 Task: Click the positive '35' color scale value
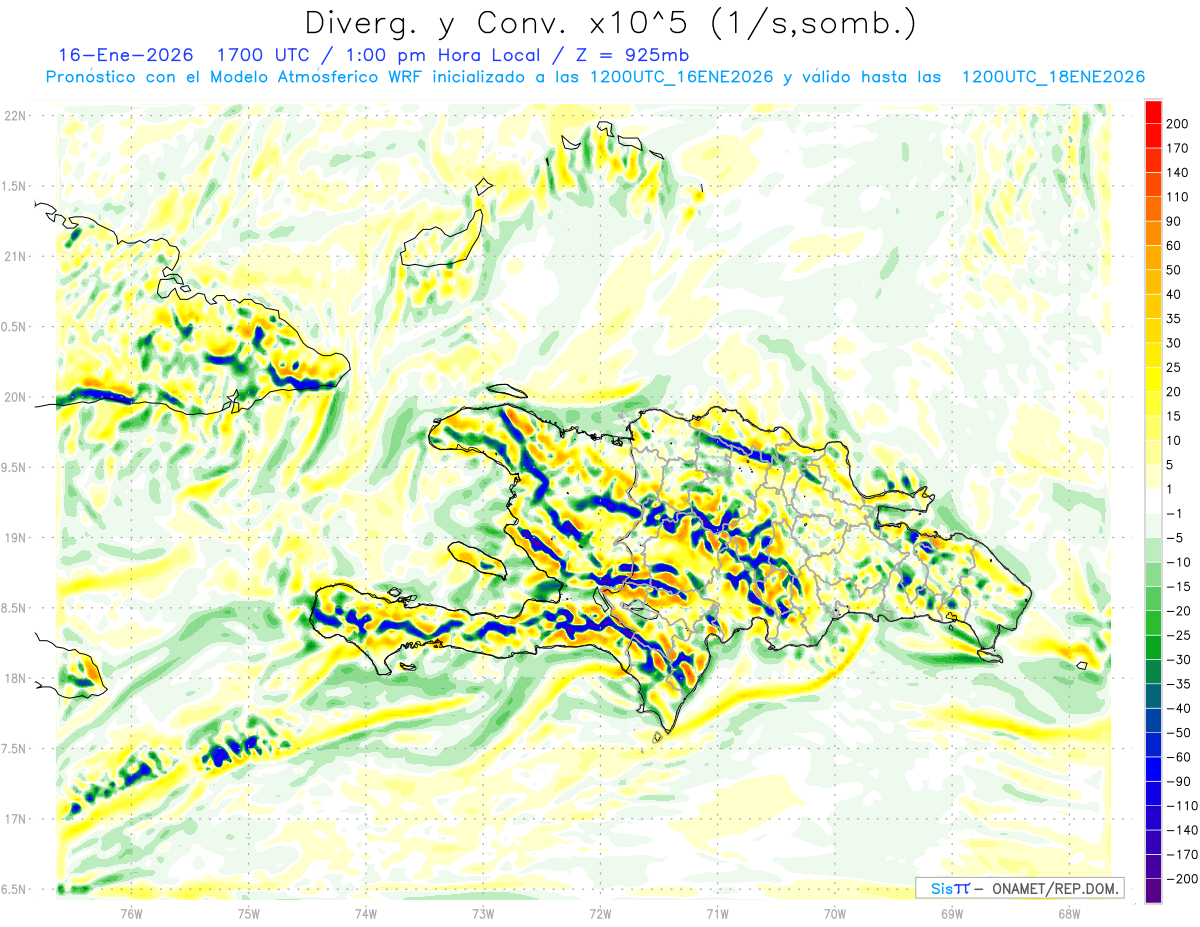click(x=1174, y=319)
